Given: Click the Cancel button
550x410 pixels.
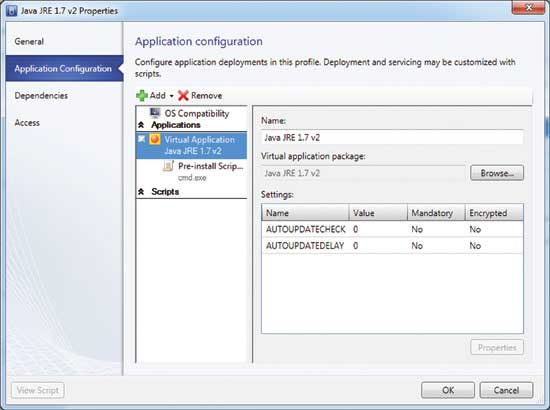Looking at the screenshot, I should click(506, 390).
